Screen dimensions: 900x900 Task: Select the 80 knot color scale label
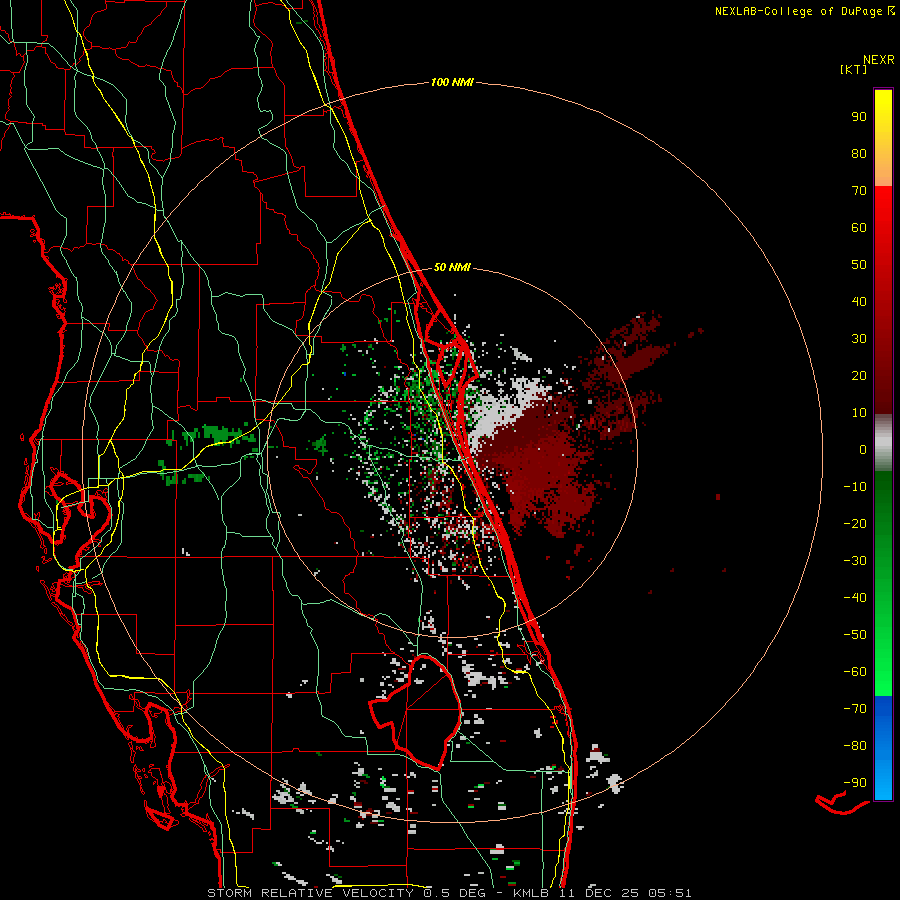pyautogui.click(x=859, y=154)
